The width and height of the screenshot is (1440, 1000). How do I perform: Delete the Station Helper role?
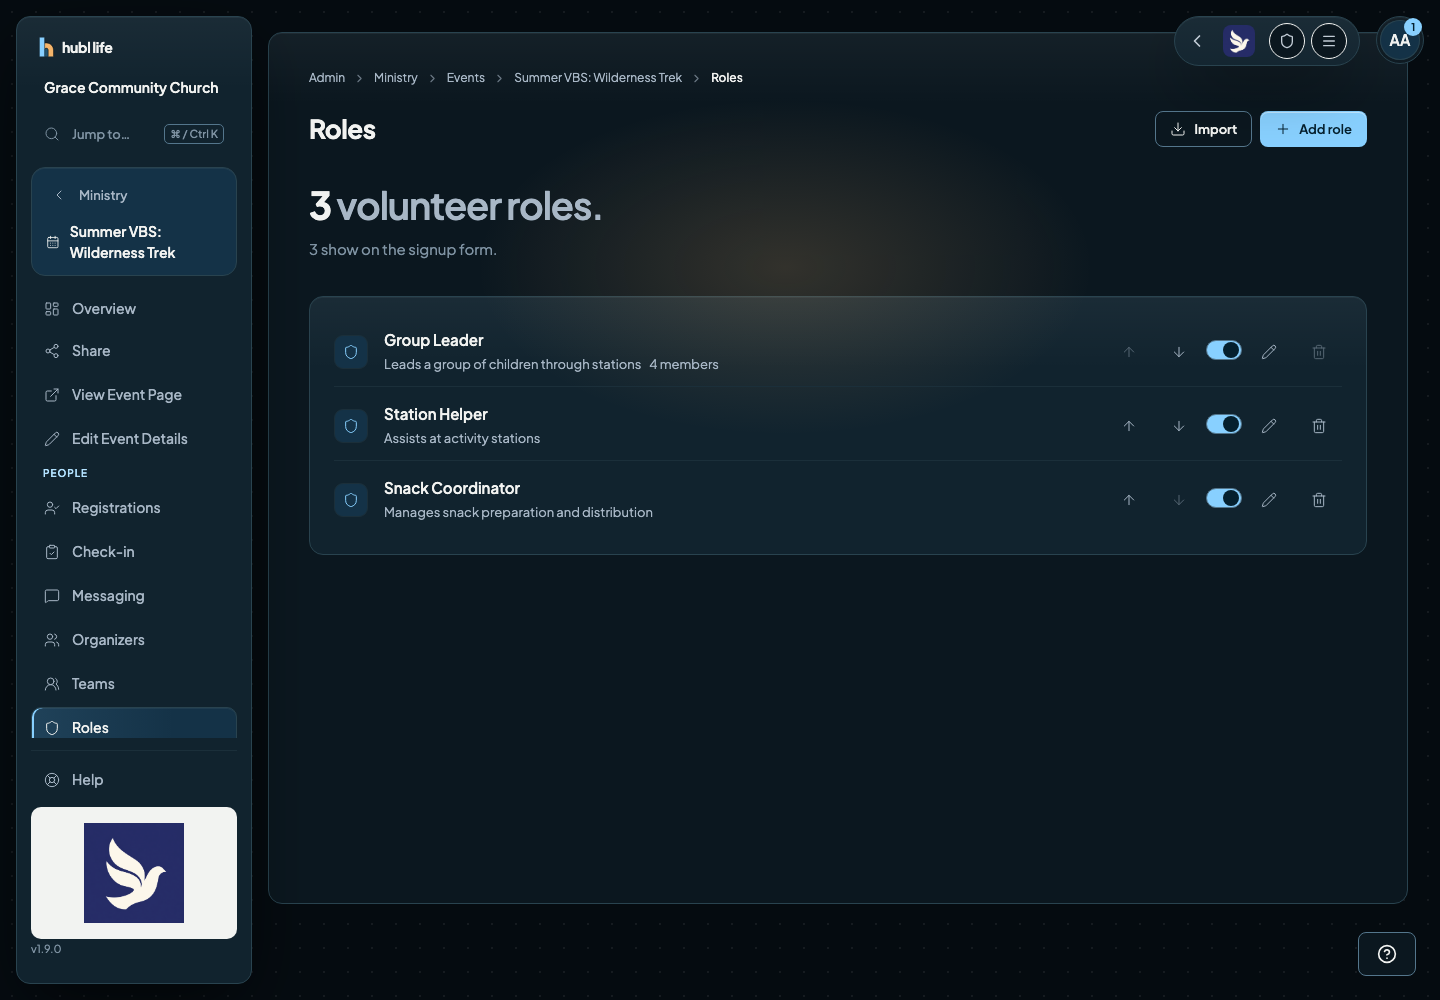pyautogui.click(x=1319, y=426)
